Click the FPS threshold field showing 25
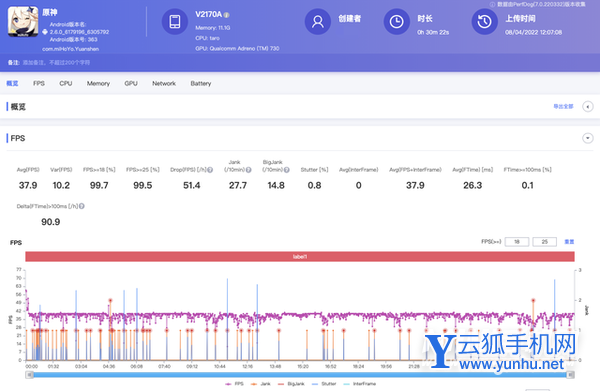Image resolution: width=600 pixels, height=391 pixels. [x=545, y=242]
